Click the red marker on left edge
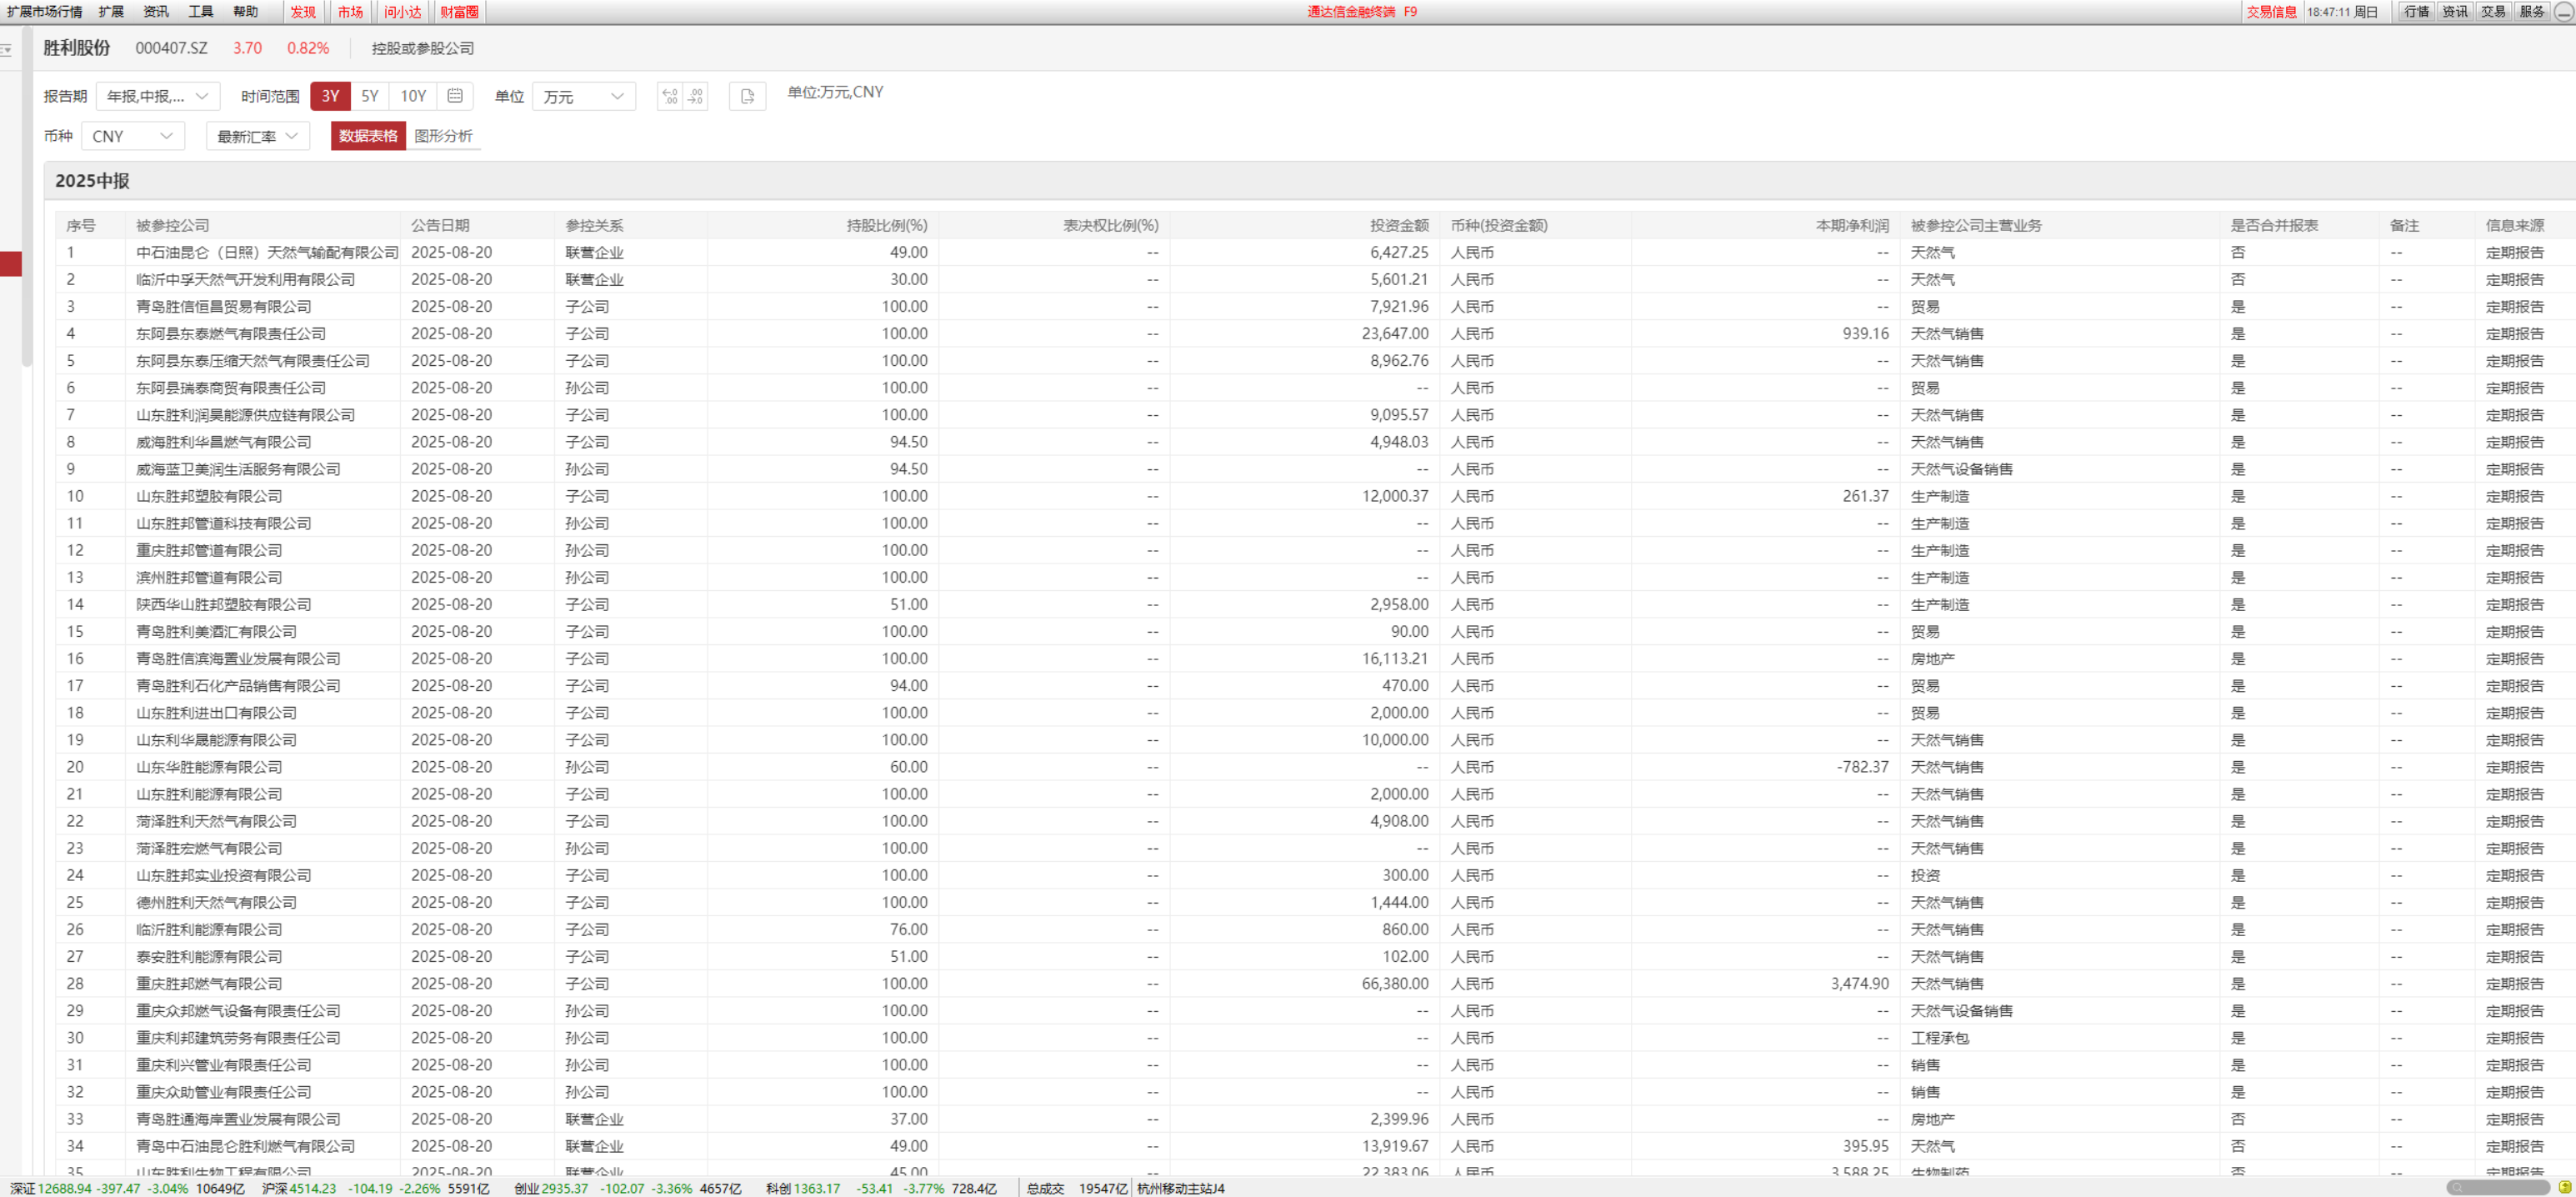 click(x=10, y=264)
